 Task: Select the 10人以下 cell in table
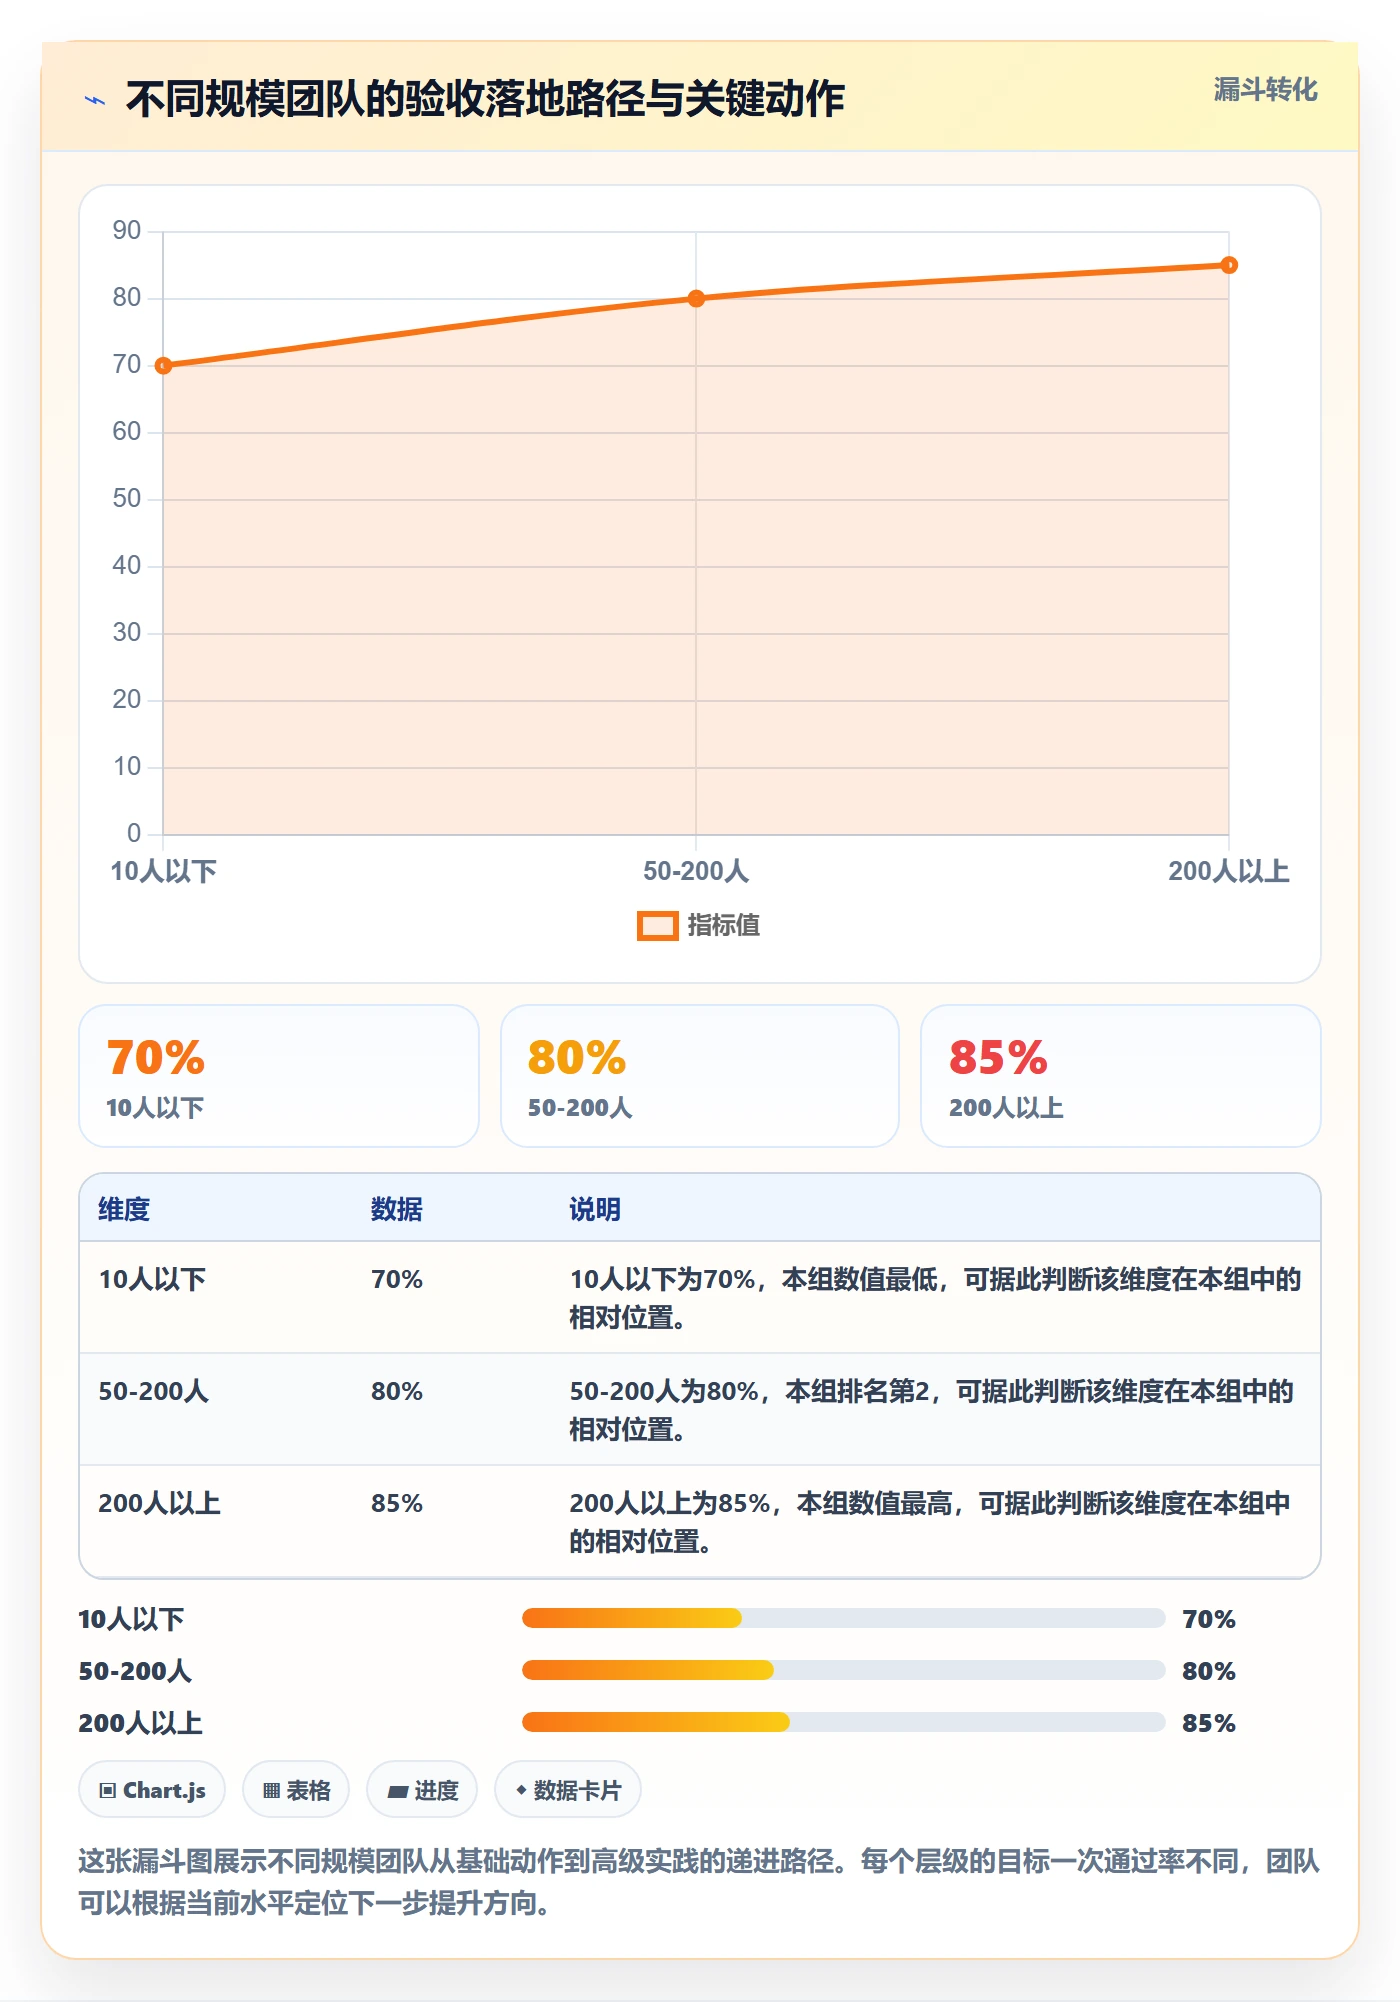(x=152, y=1279)
